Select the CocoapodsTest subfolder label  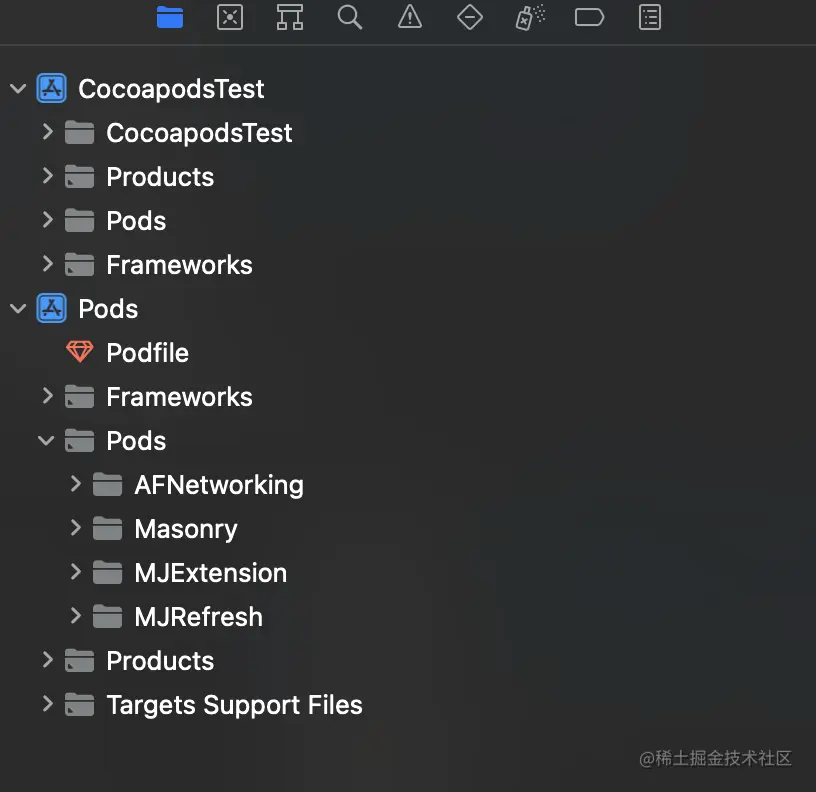tap(199, 133)
